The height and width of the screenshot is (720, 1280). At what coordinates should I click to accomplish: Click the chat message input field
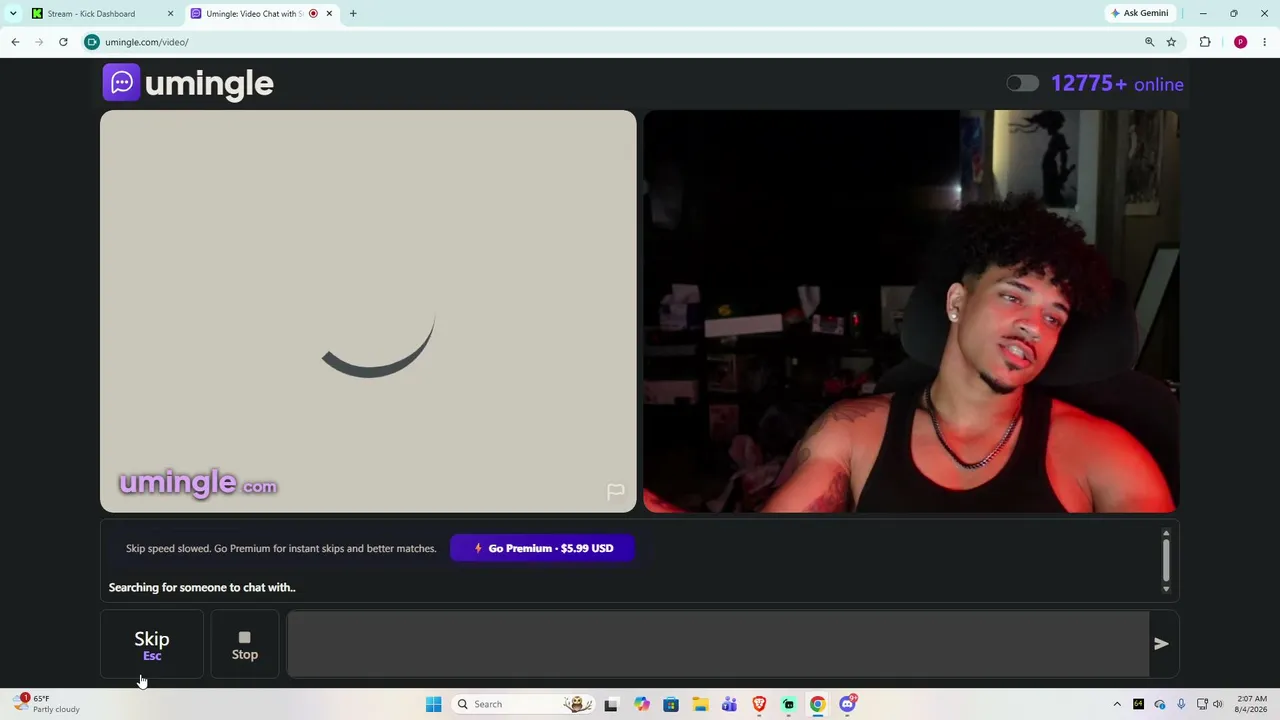point(718,644)
